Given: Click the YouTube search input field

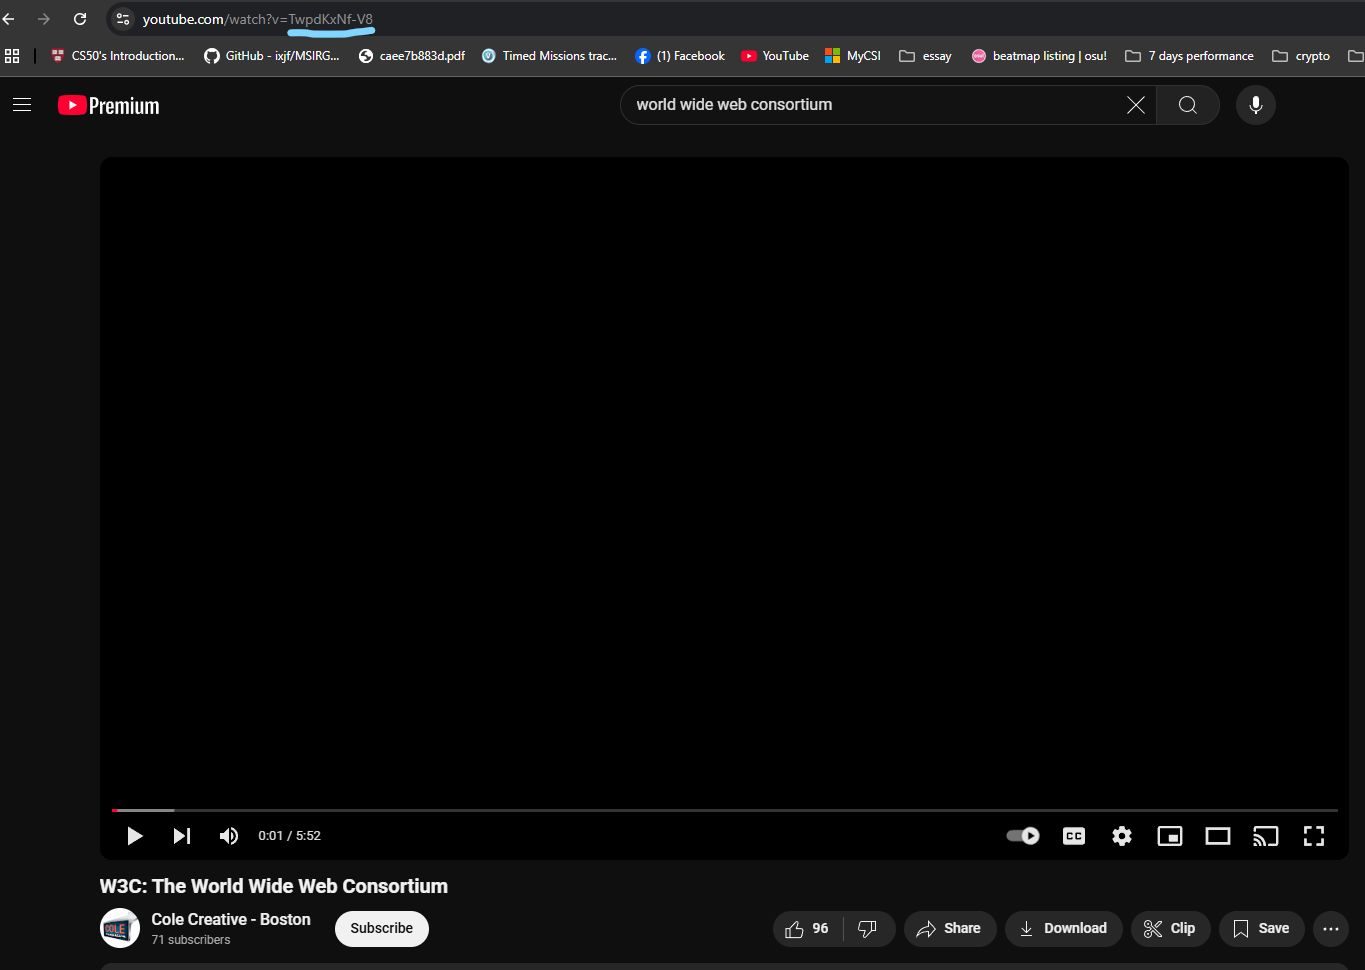Looking at the screenshot, I should 870,105.
